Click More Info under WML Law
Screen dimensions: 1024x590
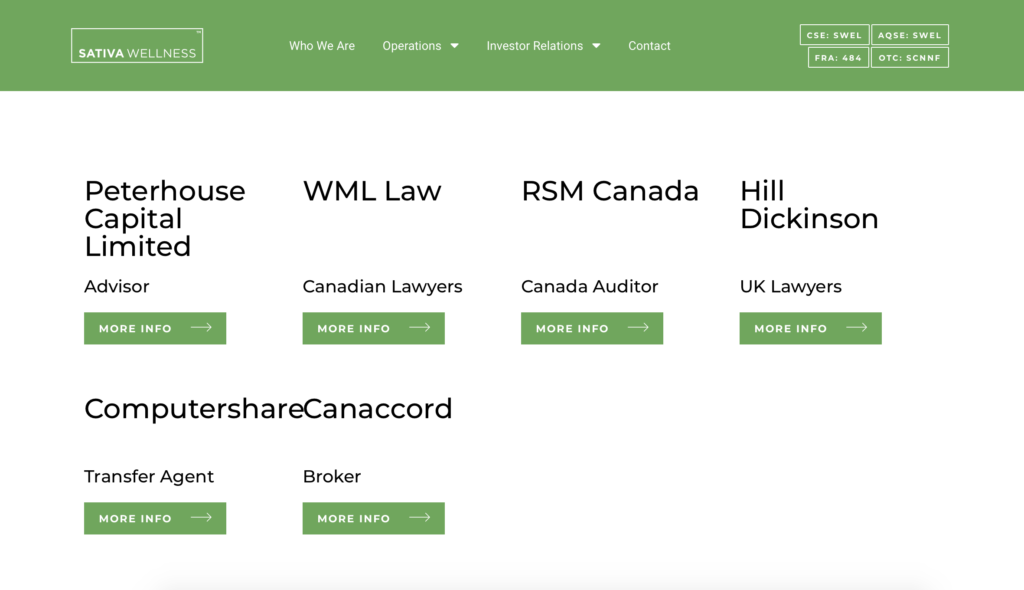click(x=374, y=328)
